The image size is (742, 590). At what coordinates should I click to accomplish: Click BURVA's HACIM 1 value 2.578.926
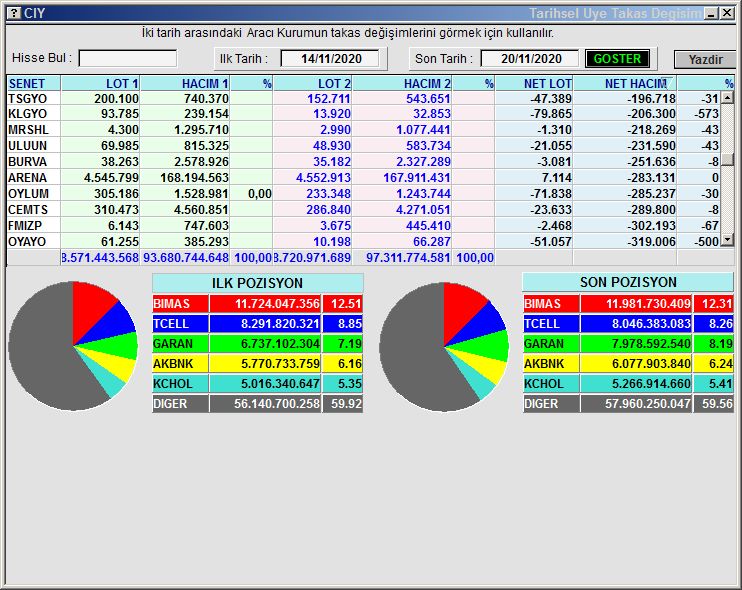coord(201,161)
